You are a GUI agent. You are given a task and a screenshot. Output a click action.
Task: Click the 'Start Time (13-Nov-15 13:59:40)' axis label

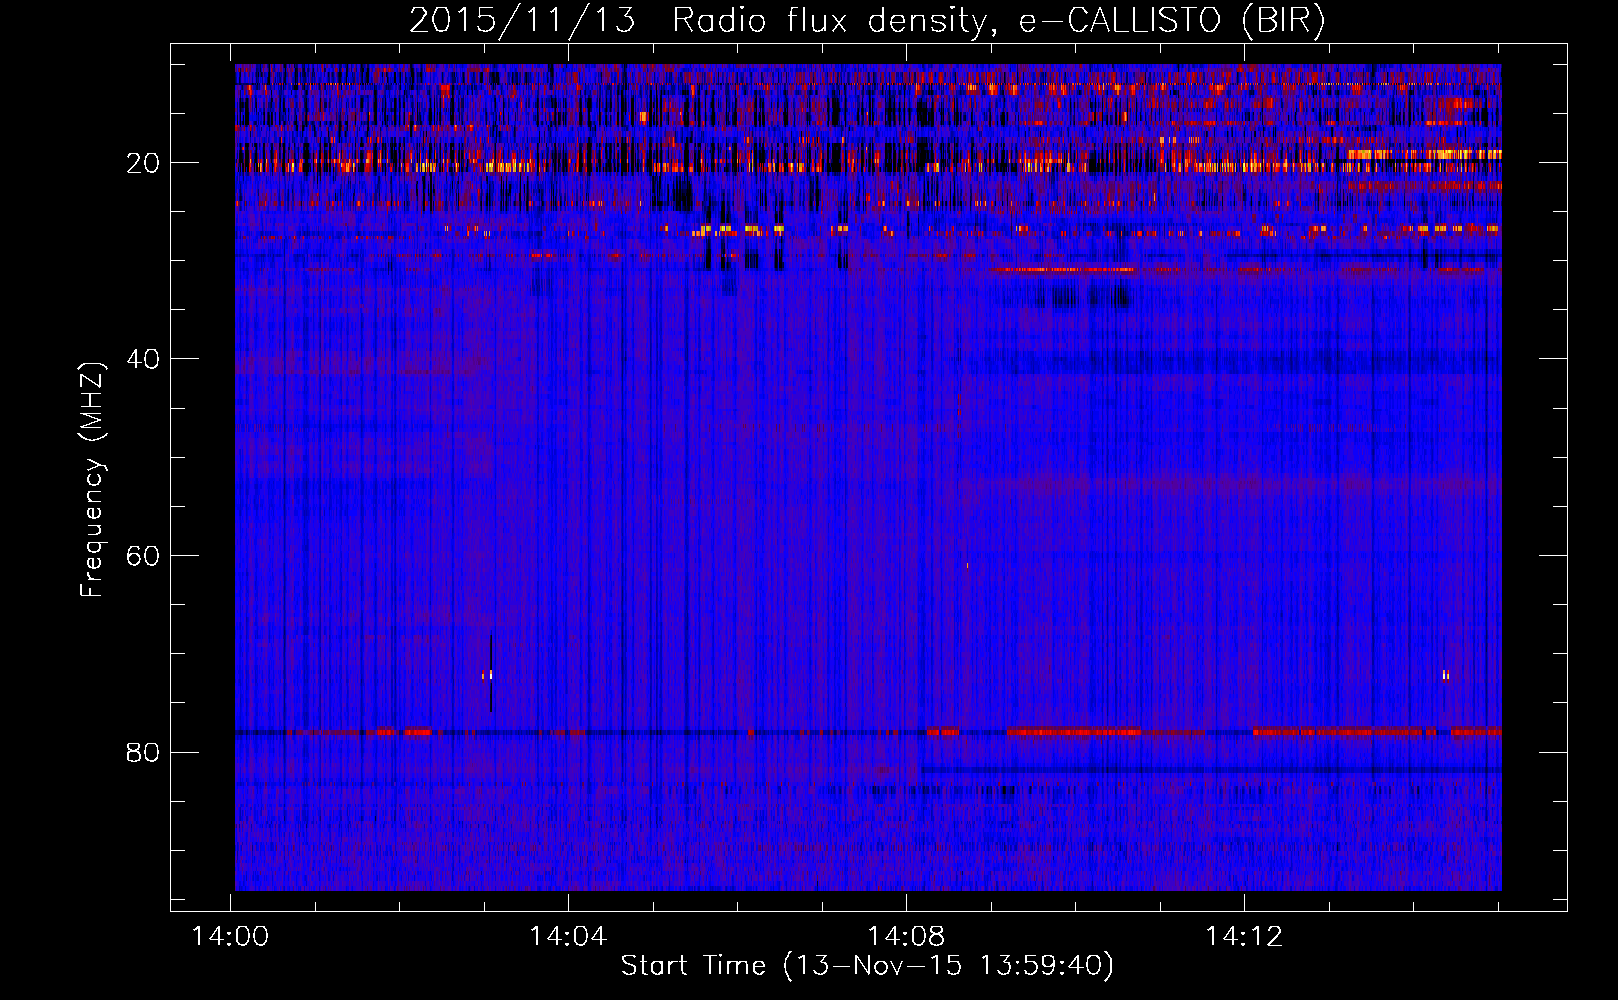tap(867, 966)
